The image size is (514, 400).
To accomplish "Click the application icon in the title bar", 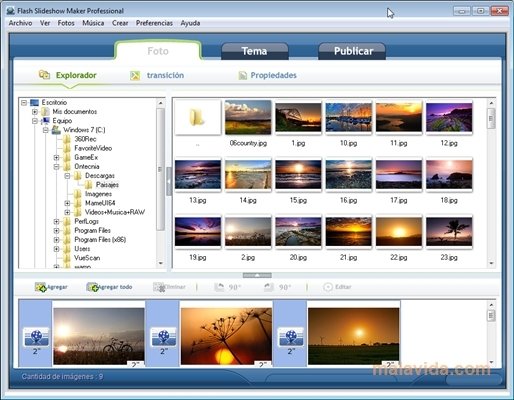I will (11, 11).
